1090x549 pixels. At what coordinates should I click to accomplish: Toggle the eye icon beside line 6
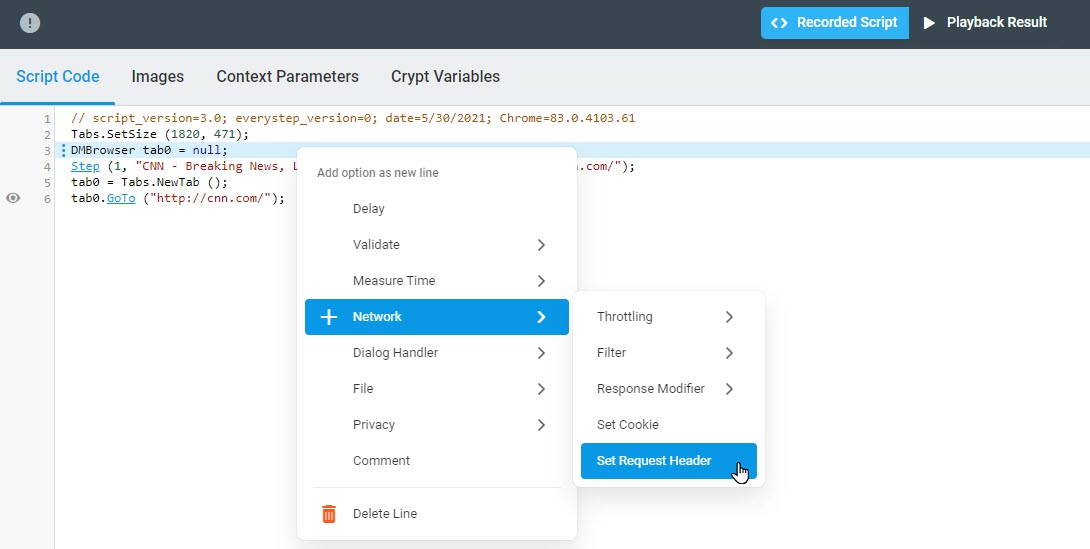pos(13,198)
